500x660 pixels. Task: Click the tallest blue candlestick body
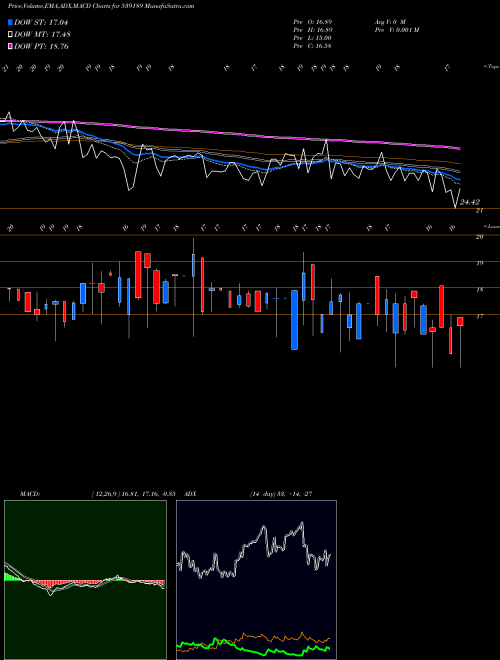point(295,320)
